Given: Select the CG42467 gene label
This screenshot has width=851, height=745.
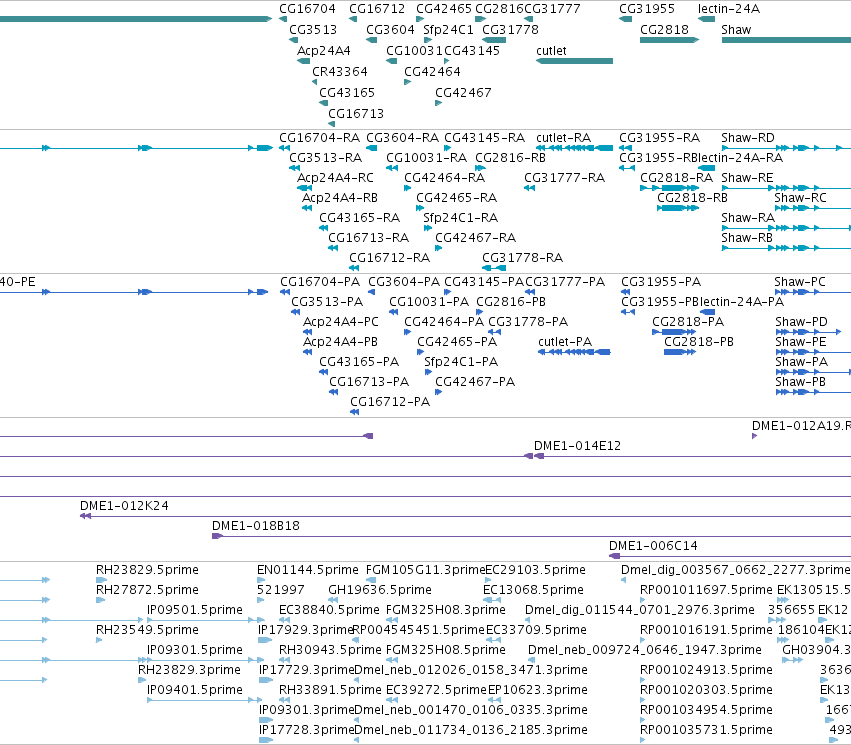Looking at the screenshot, I should 463,93.
